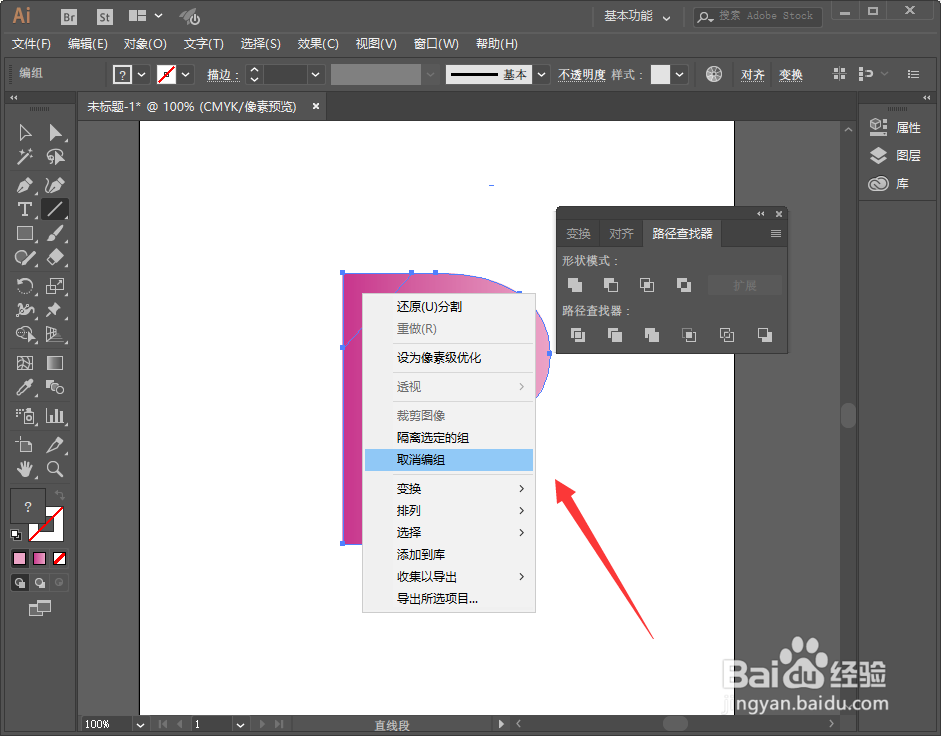This screenshot has width=941, height=736.
Task: Open 库 panel
Action: (x=888, y=184)
